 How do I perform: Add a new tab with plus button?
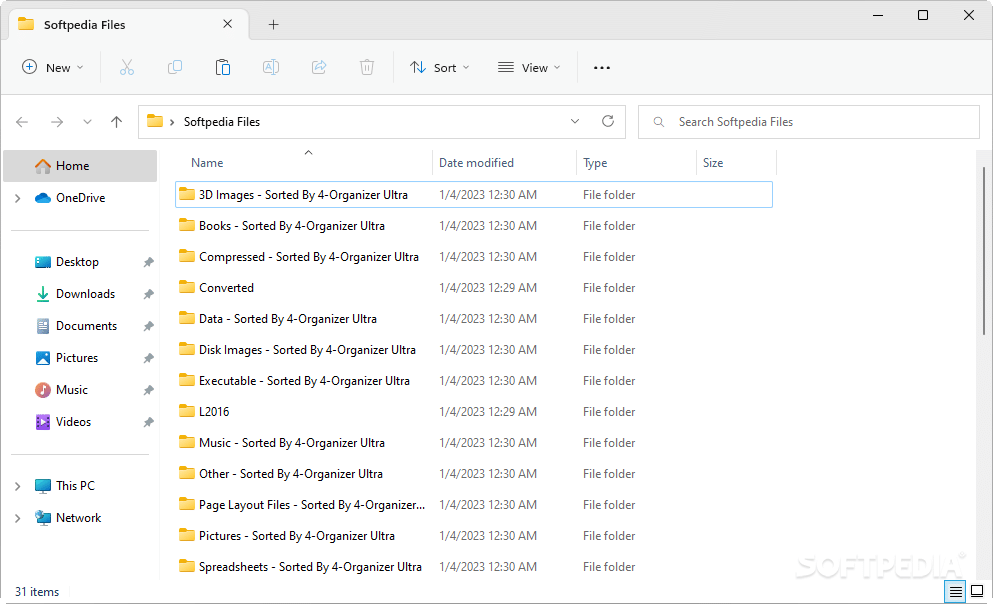point(274,25)
